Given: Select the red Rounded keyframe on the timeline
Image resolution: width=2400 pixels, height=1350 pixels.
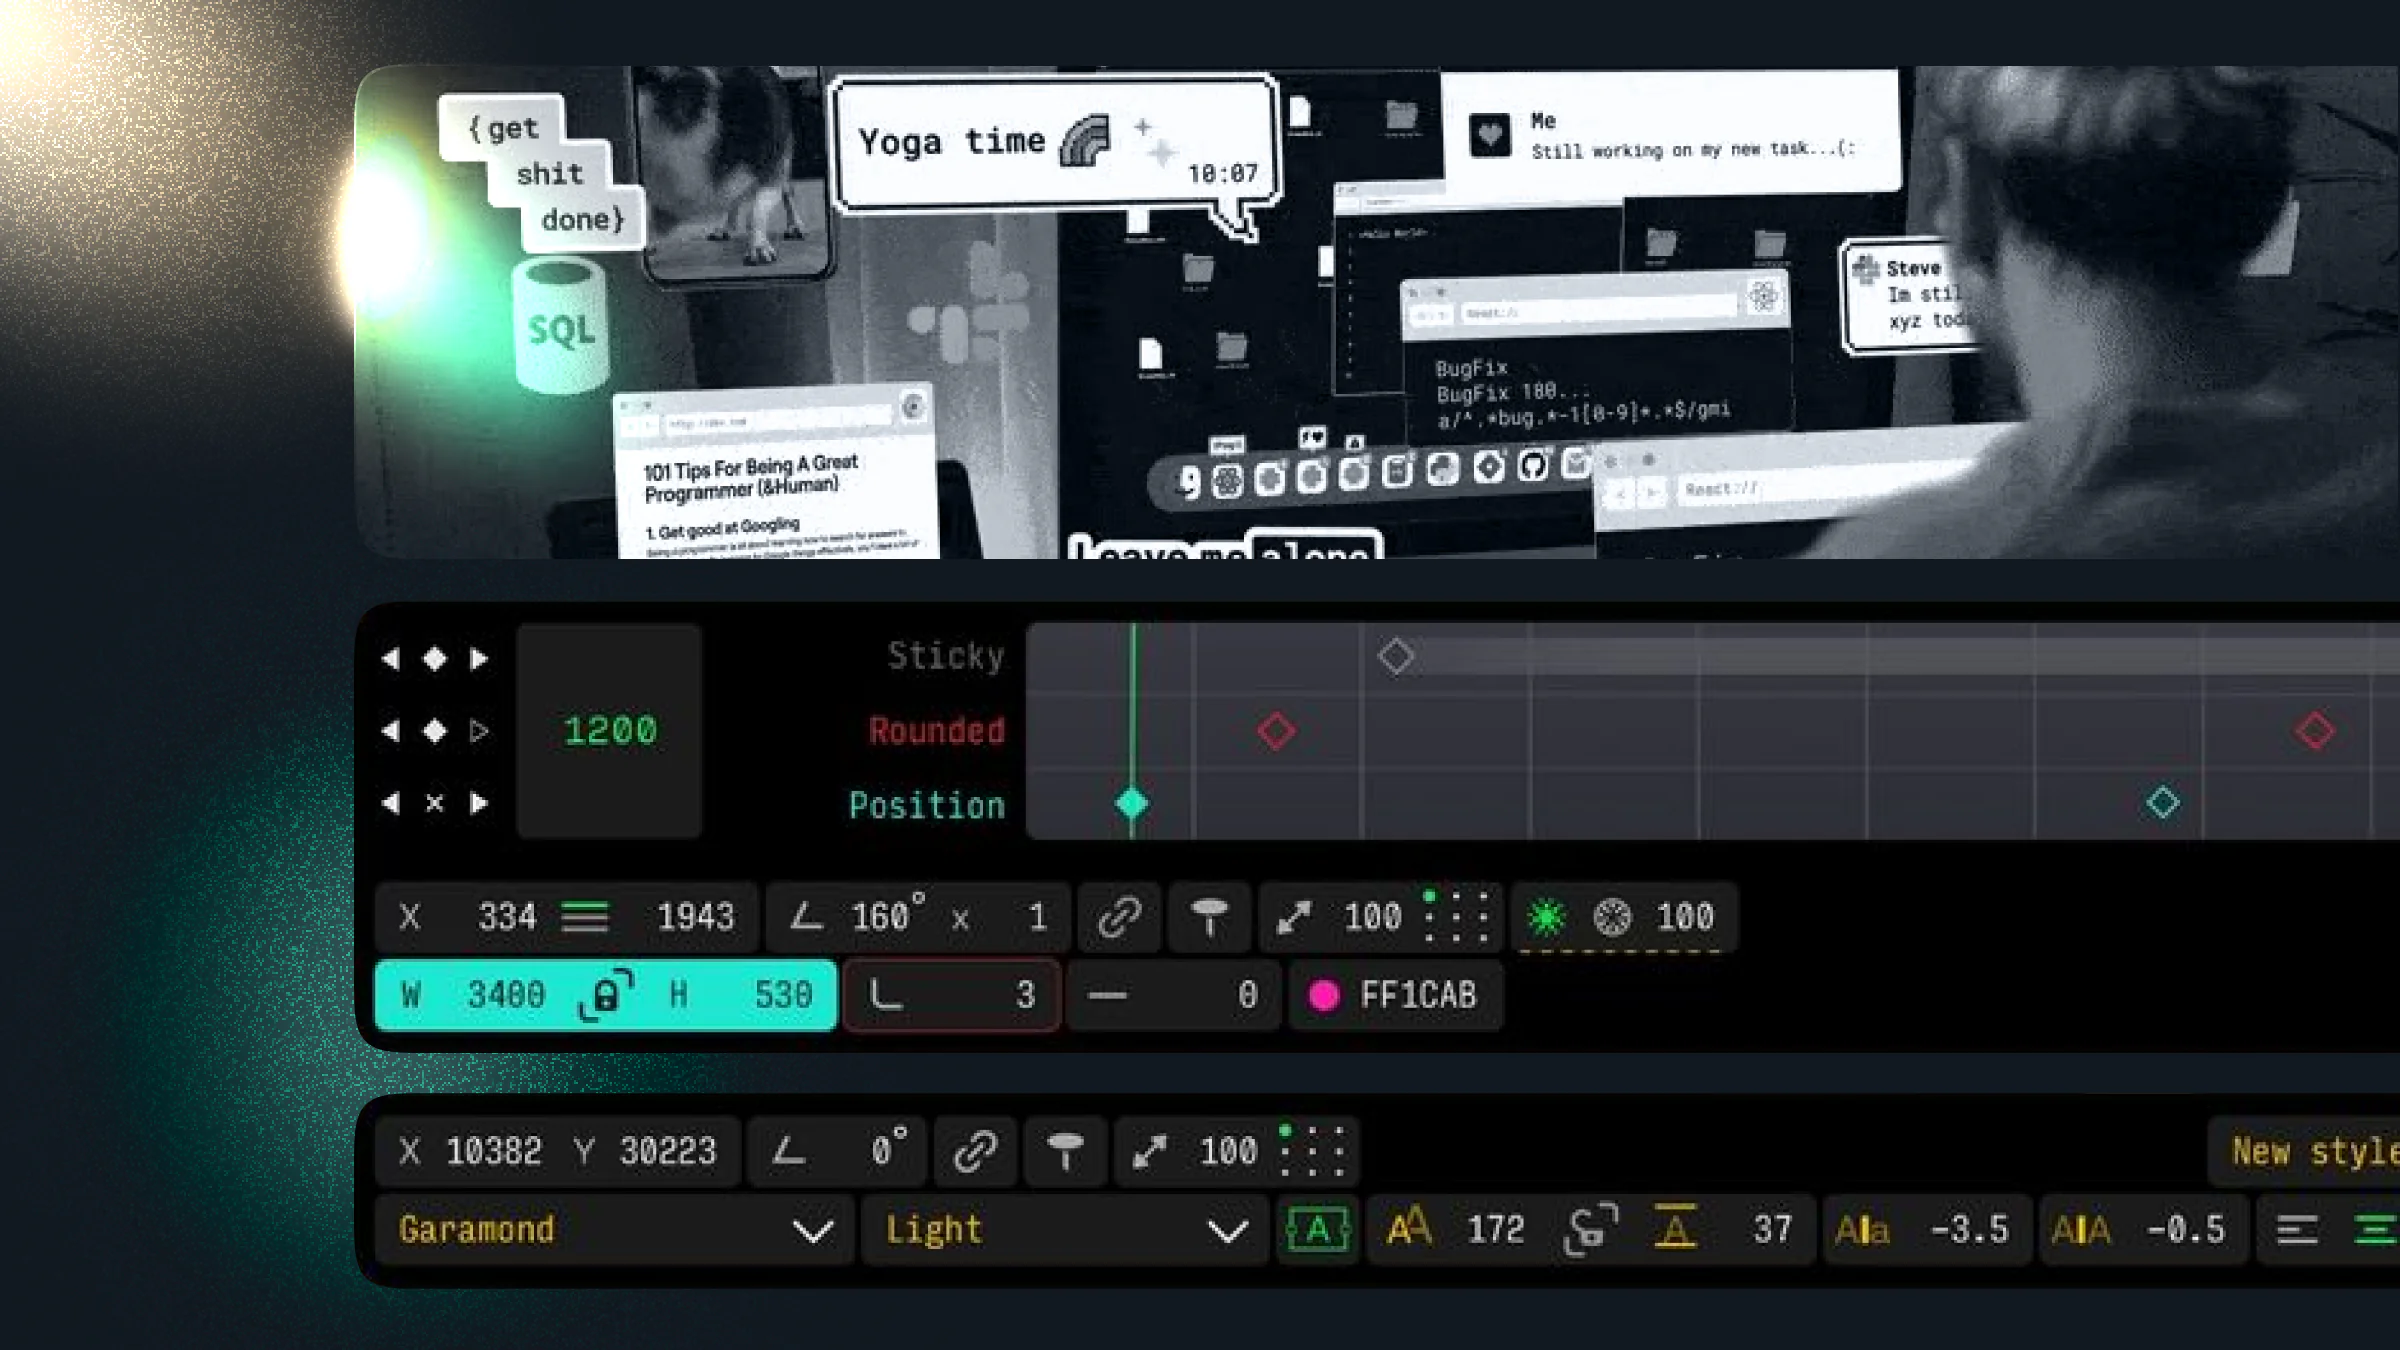Looking at the screenshot, I should (x=1276, y=731).
